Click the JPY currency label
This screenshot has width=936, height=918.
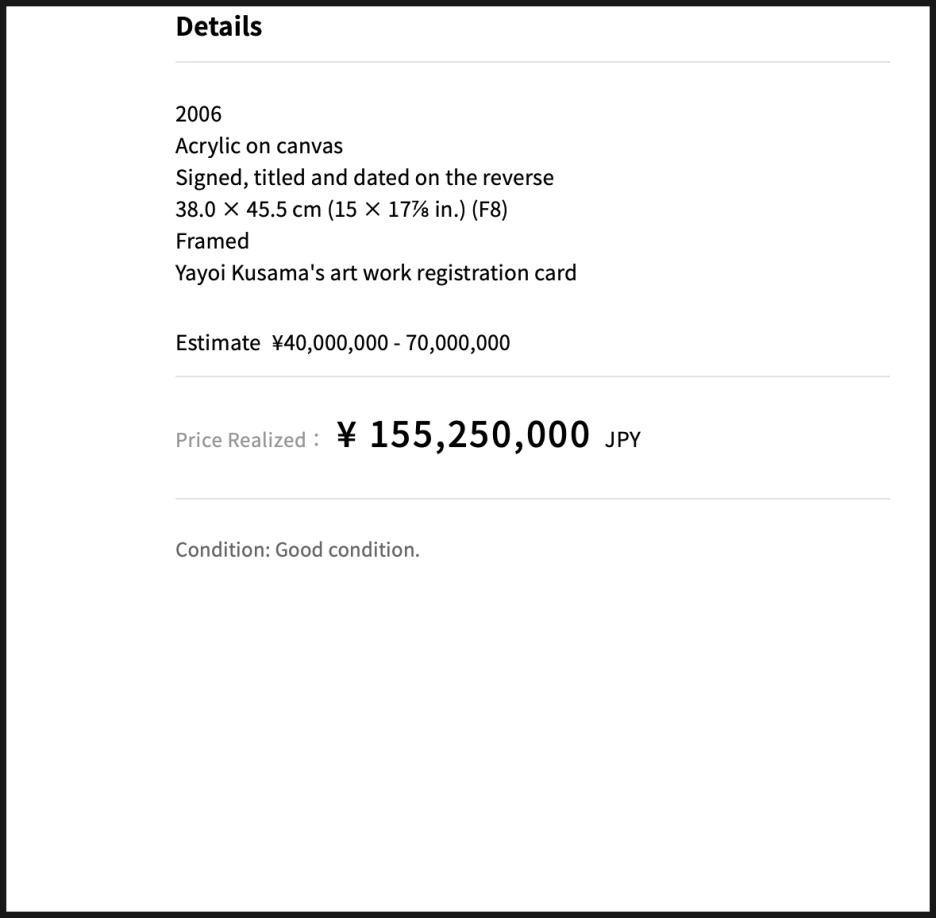coord(623,440)
